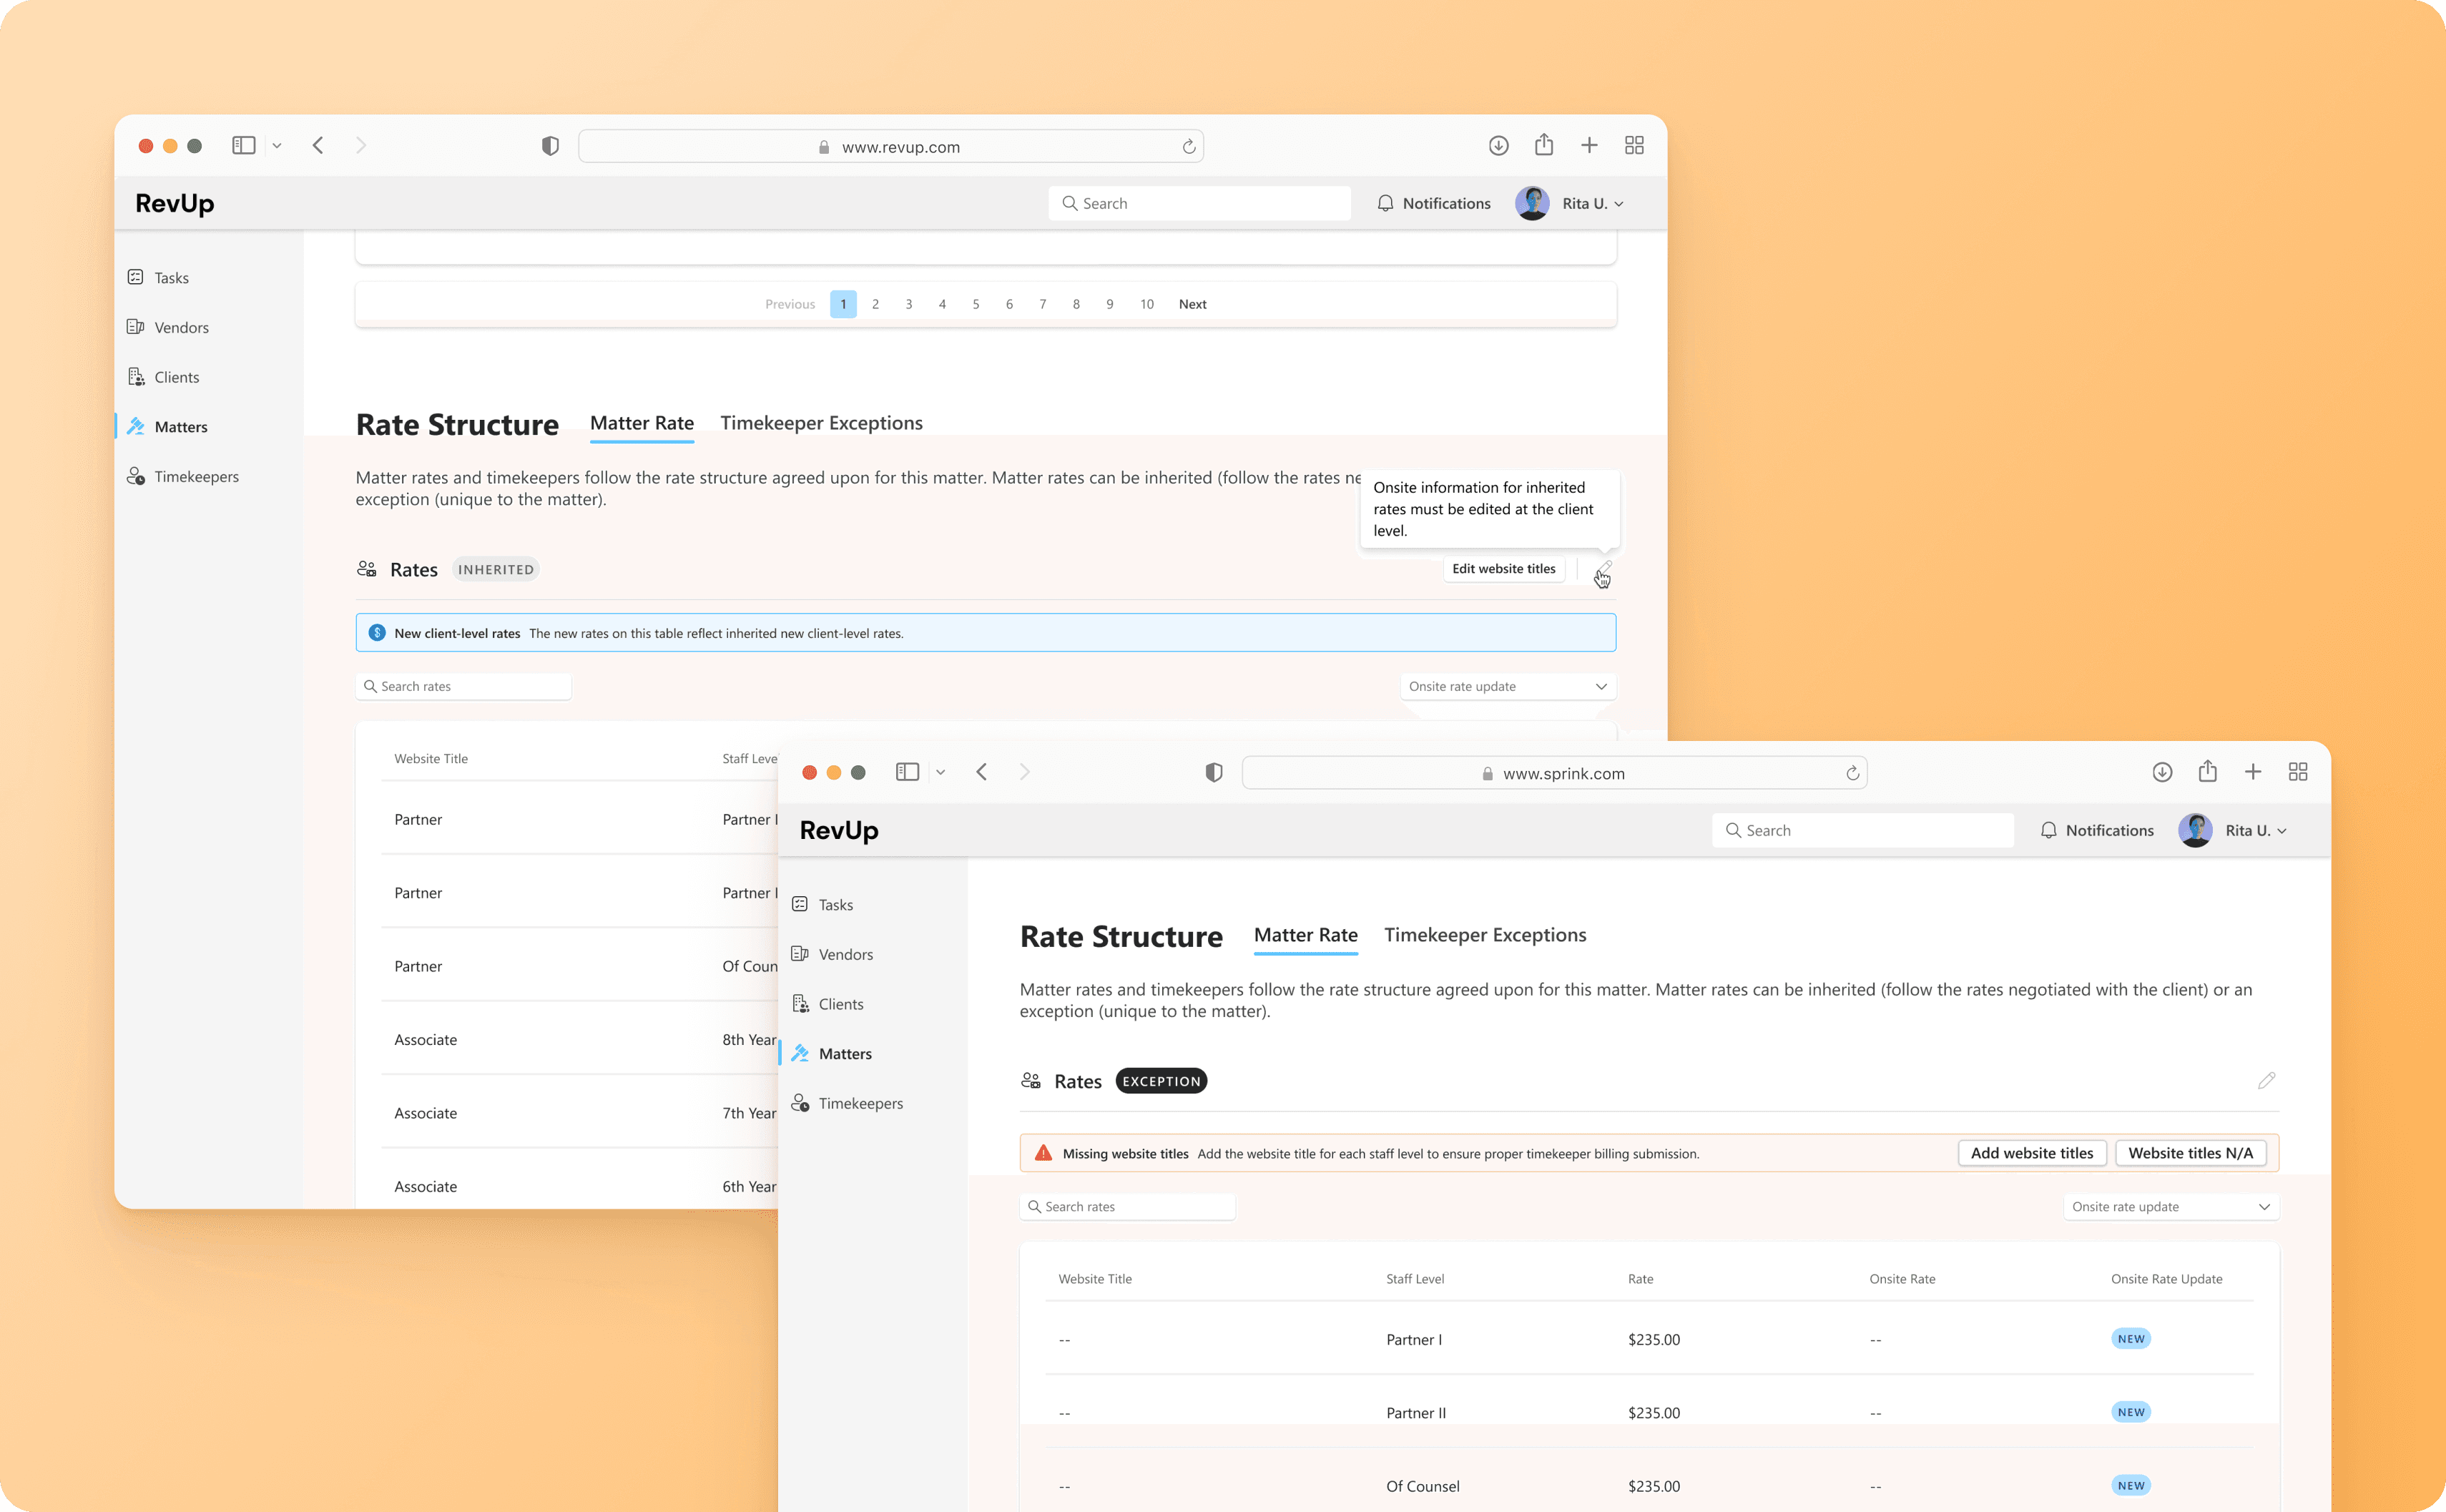Click the privacy shield icon in the revup.com toolbar
2446x1512 pixels.
click(550, 146)
